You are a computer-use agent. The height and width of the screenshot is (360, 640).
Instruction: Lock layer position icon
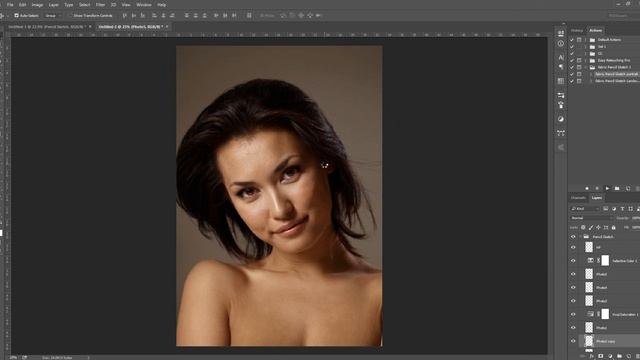point(598,227)
